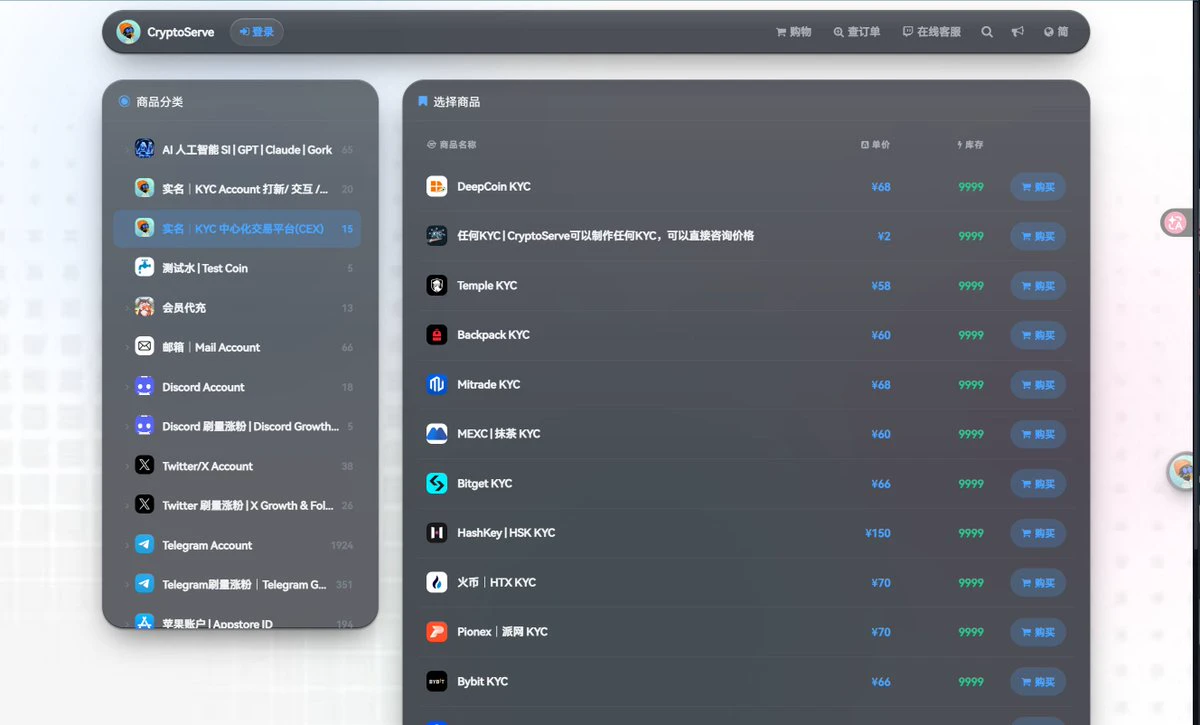The height and width of the screenshot is (725, 1200).
Task: Click the Mitrade KYC product icon
Action: click(437, 385)
